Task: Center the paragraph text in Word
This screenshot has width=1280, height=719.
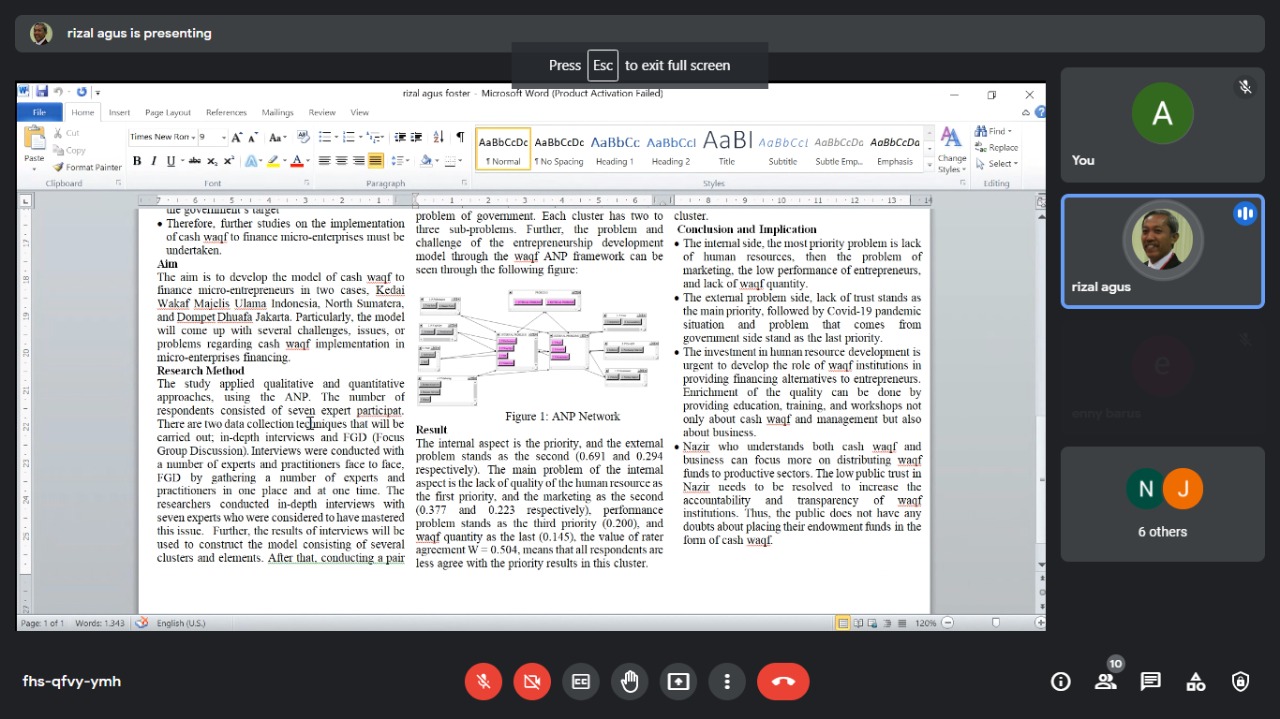Action: tap(341, 161)
